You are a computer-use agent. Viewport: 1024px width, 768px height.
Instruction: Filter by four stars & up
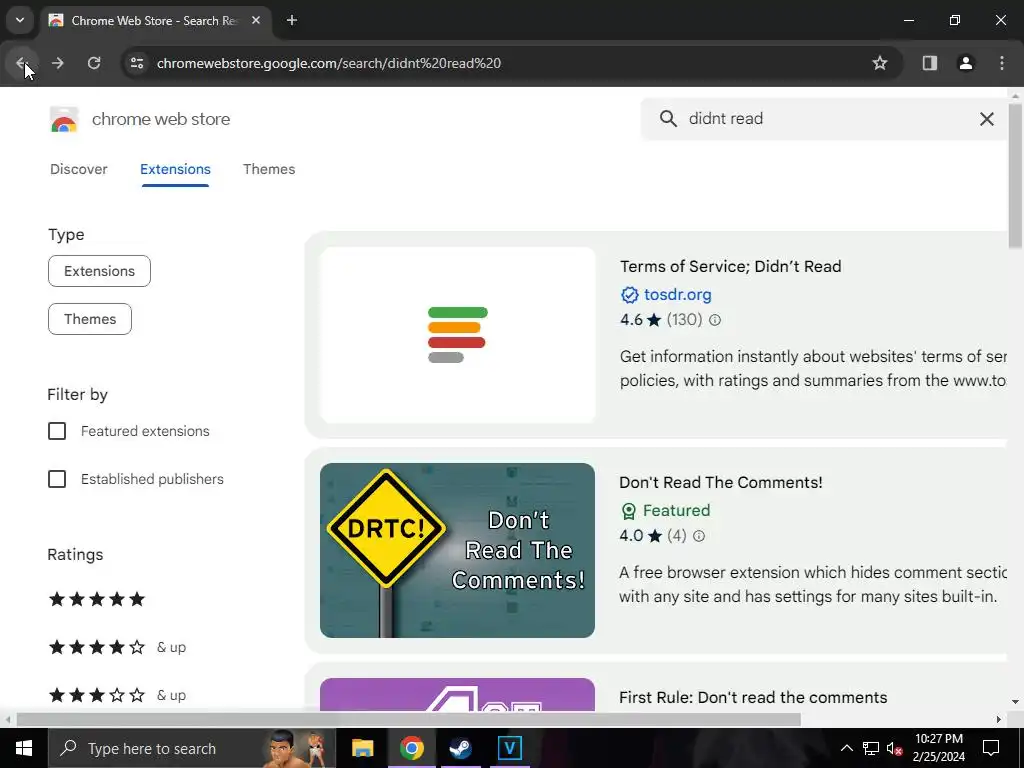click(117, 647)
